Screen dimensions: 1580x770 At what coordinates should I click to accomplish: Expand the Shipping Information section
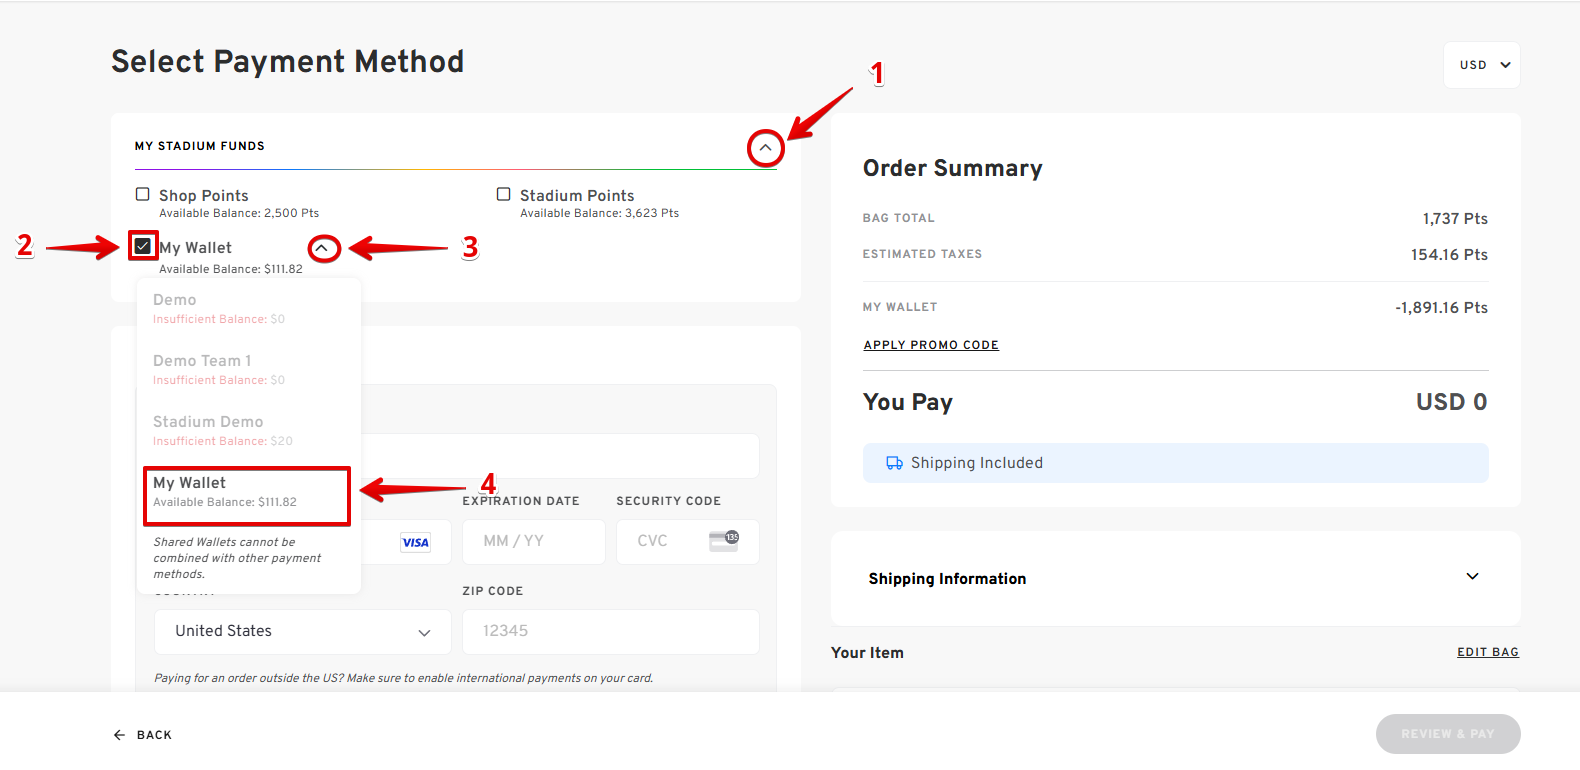click(1472, 577)
